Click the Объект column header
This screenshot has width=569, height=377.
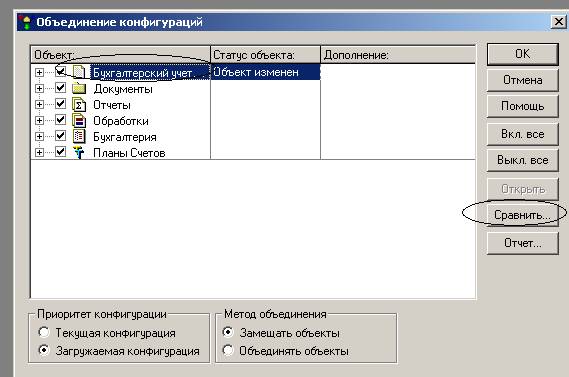click(x=120, y=55)
